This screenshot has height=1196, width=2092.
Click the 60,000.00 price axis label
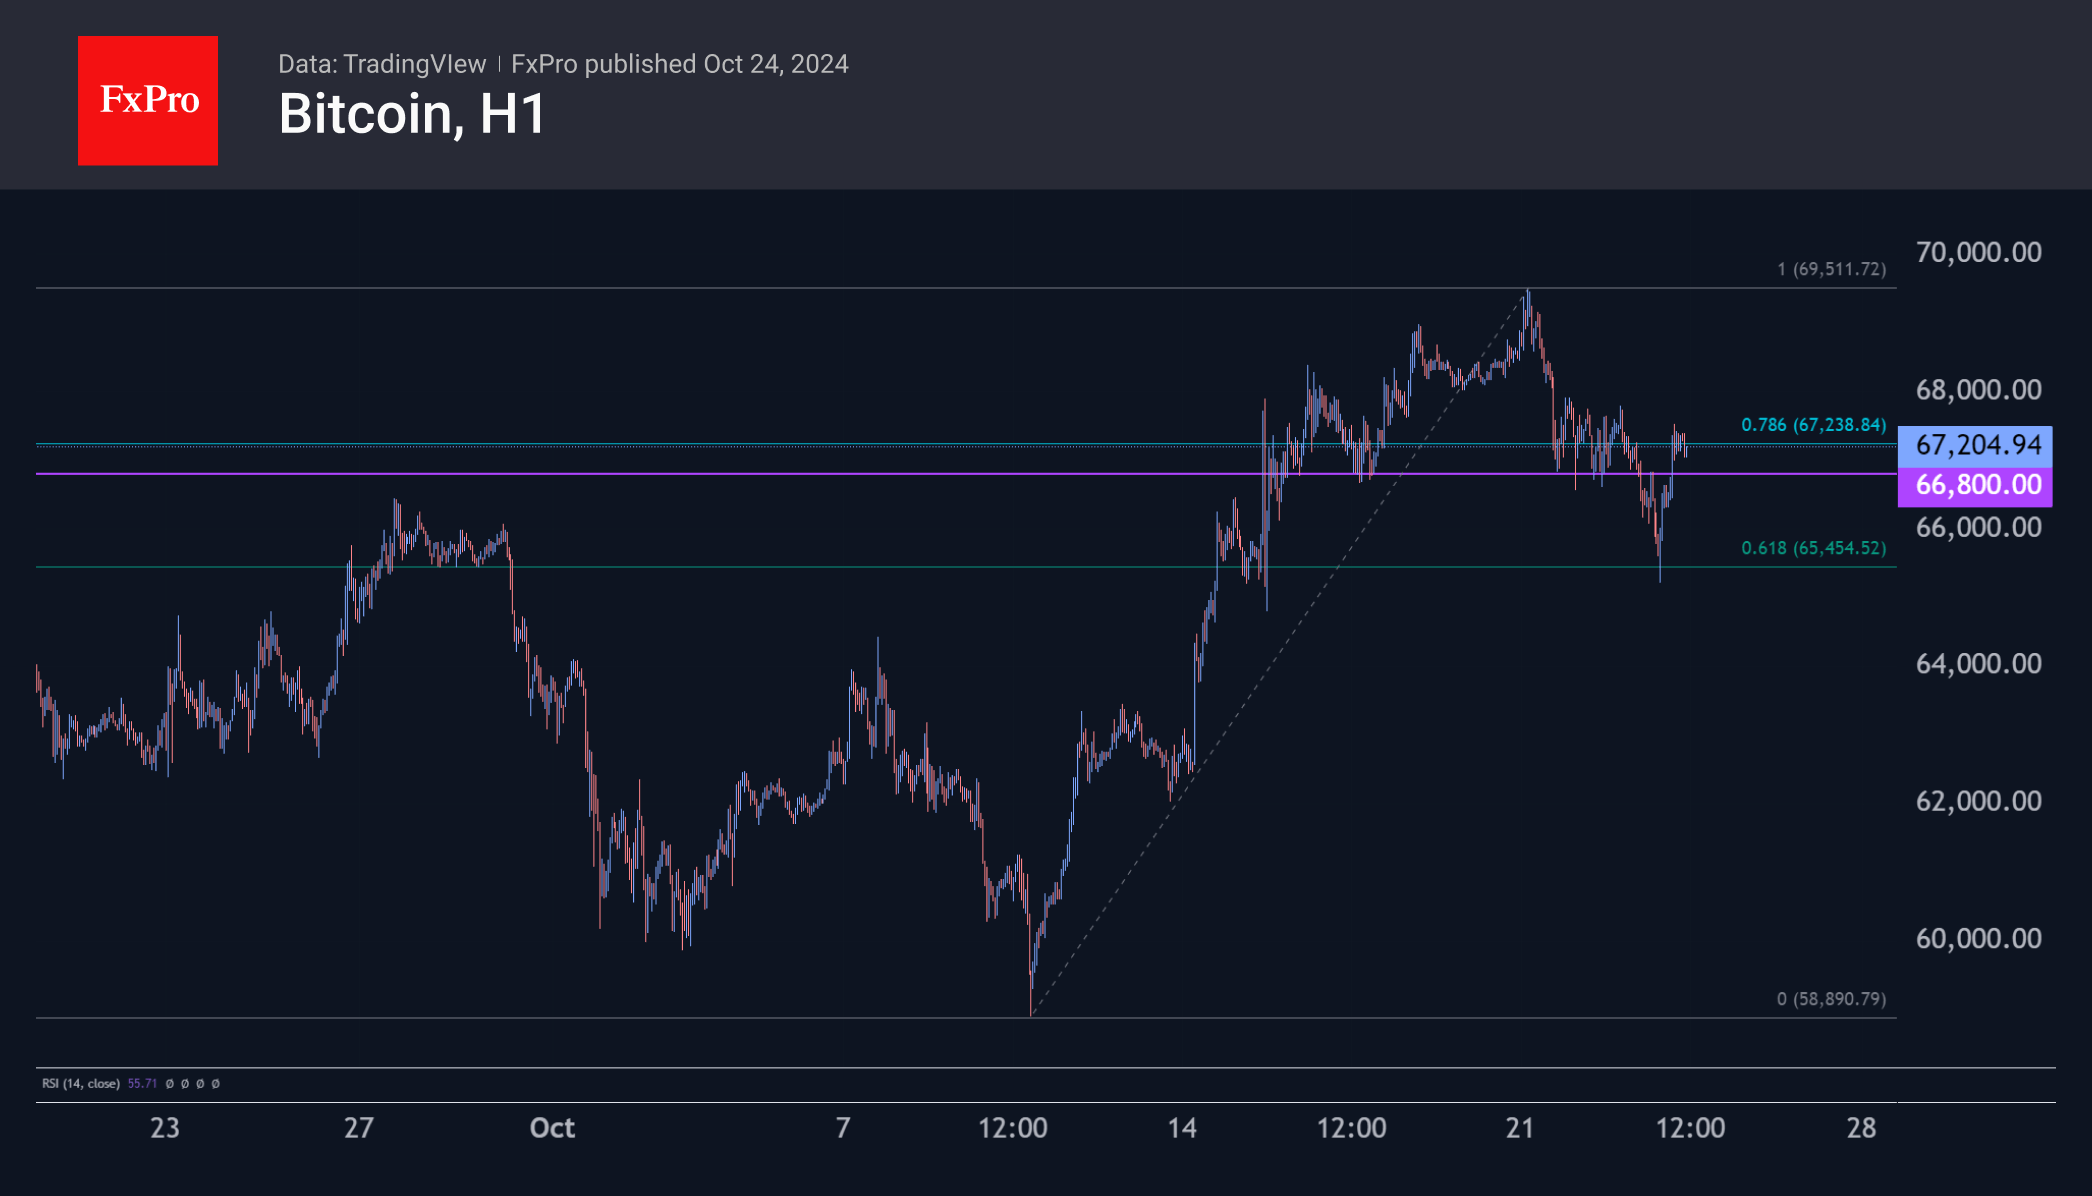pos(1978,938)
